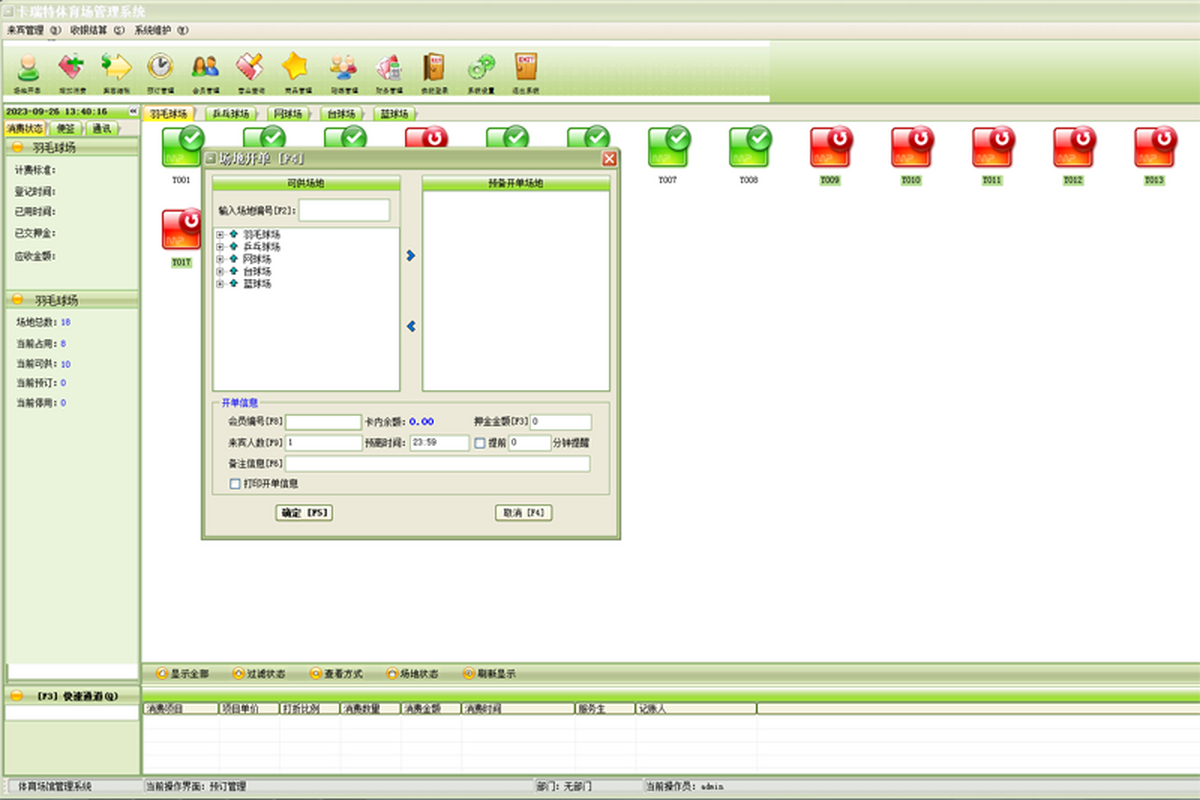Open finance management calculator icon

coord(388,69)
